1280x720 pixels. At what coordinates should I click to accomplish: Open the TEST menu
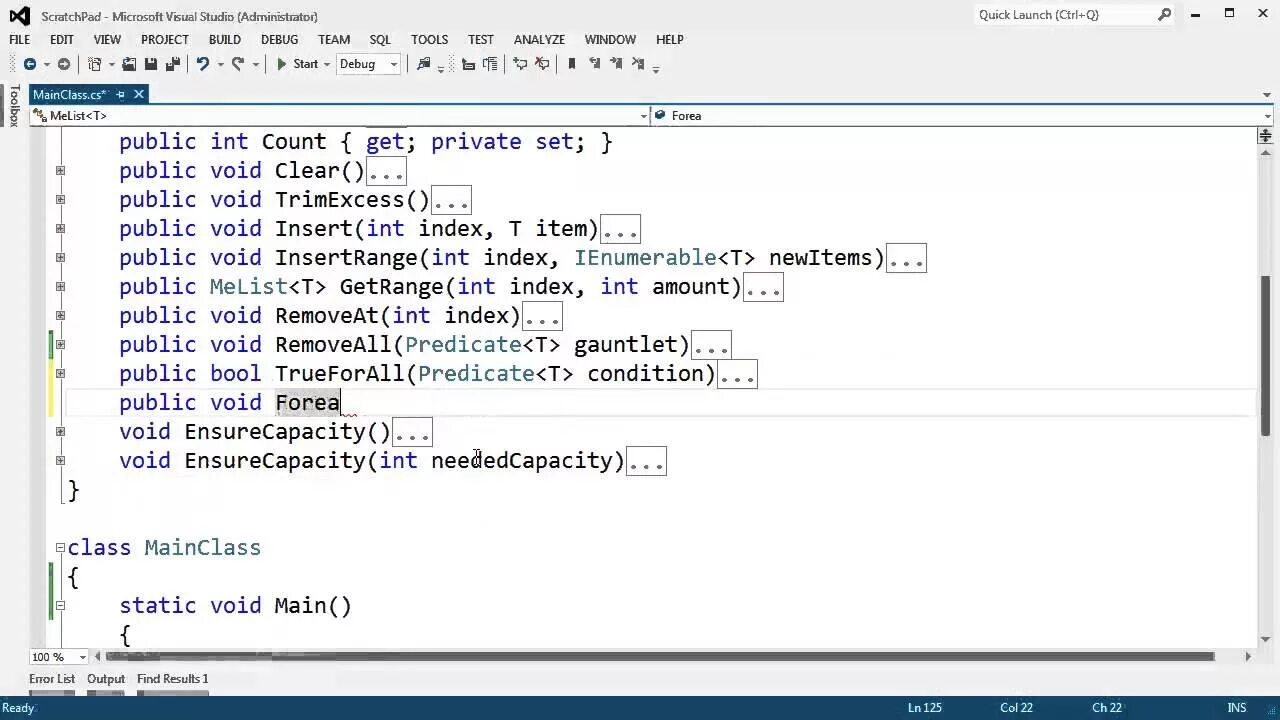[481, 39]
